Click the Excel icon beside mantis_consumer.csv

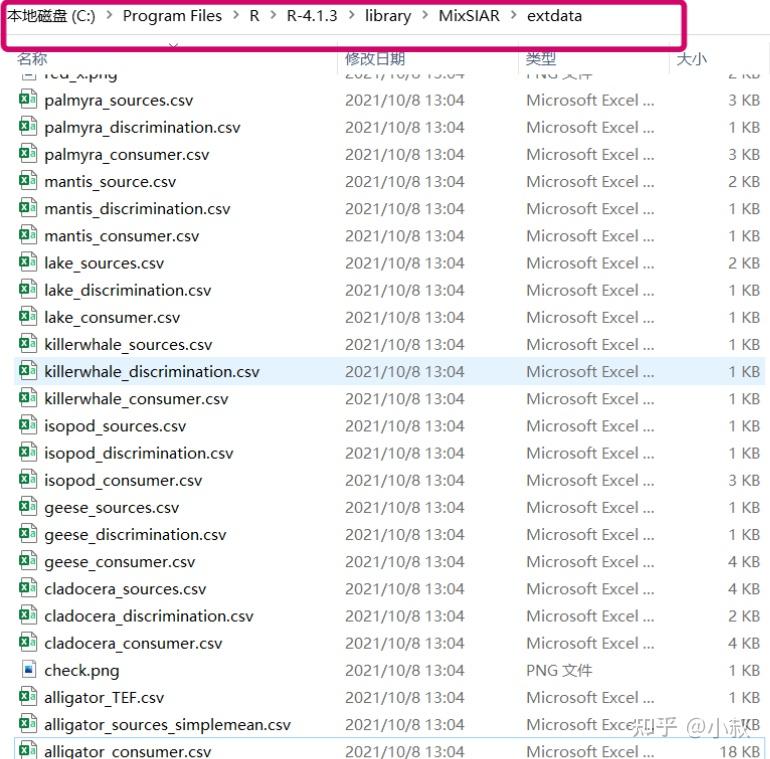point(28,236)
